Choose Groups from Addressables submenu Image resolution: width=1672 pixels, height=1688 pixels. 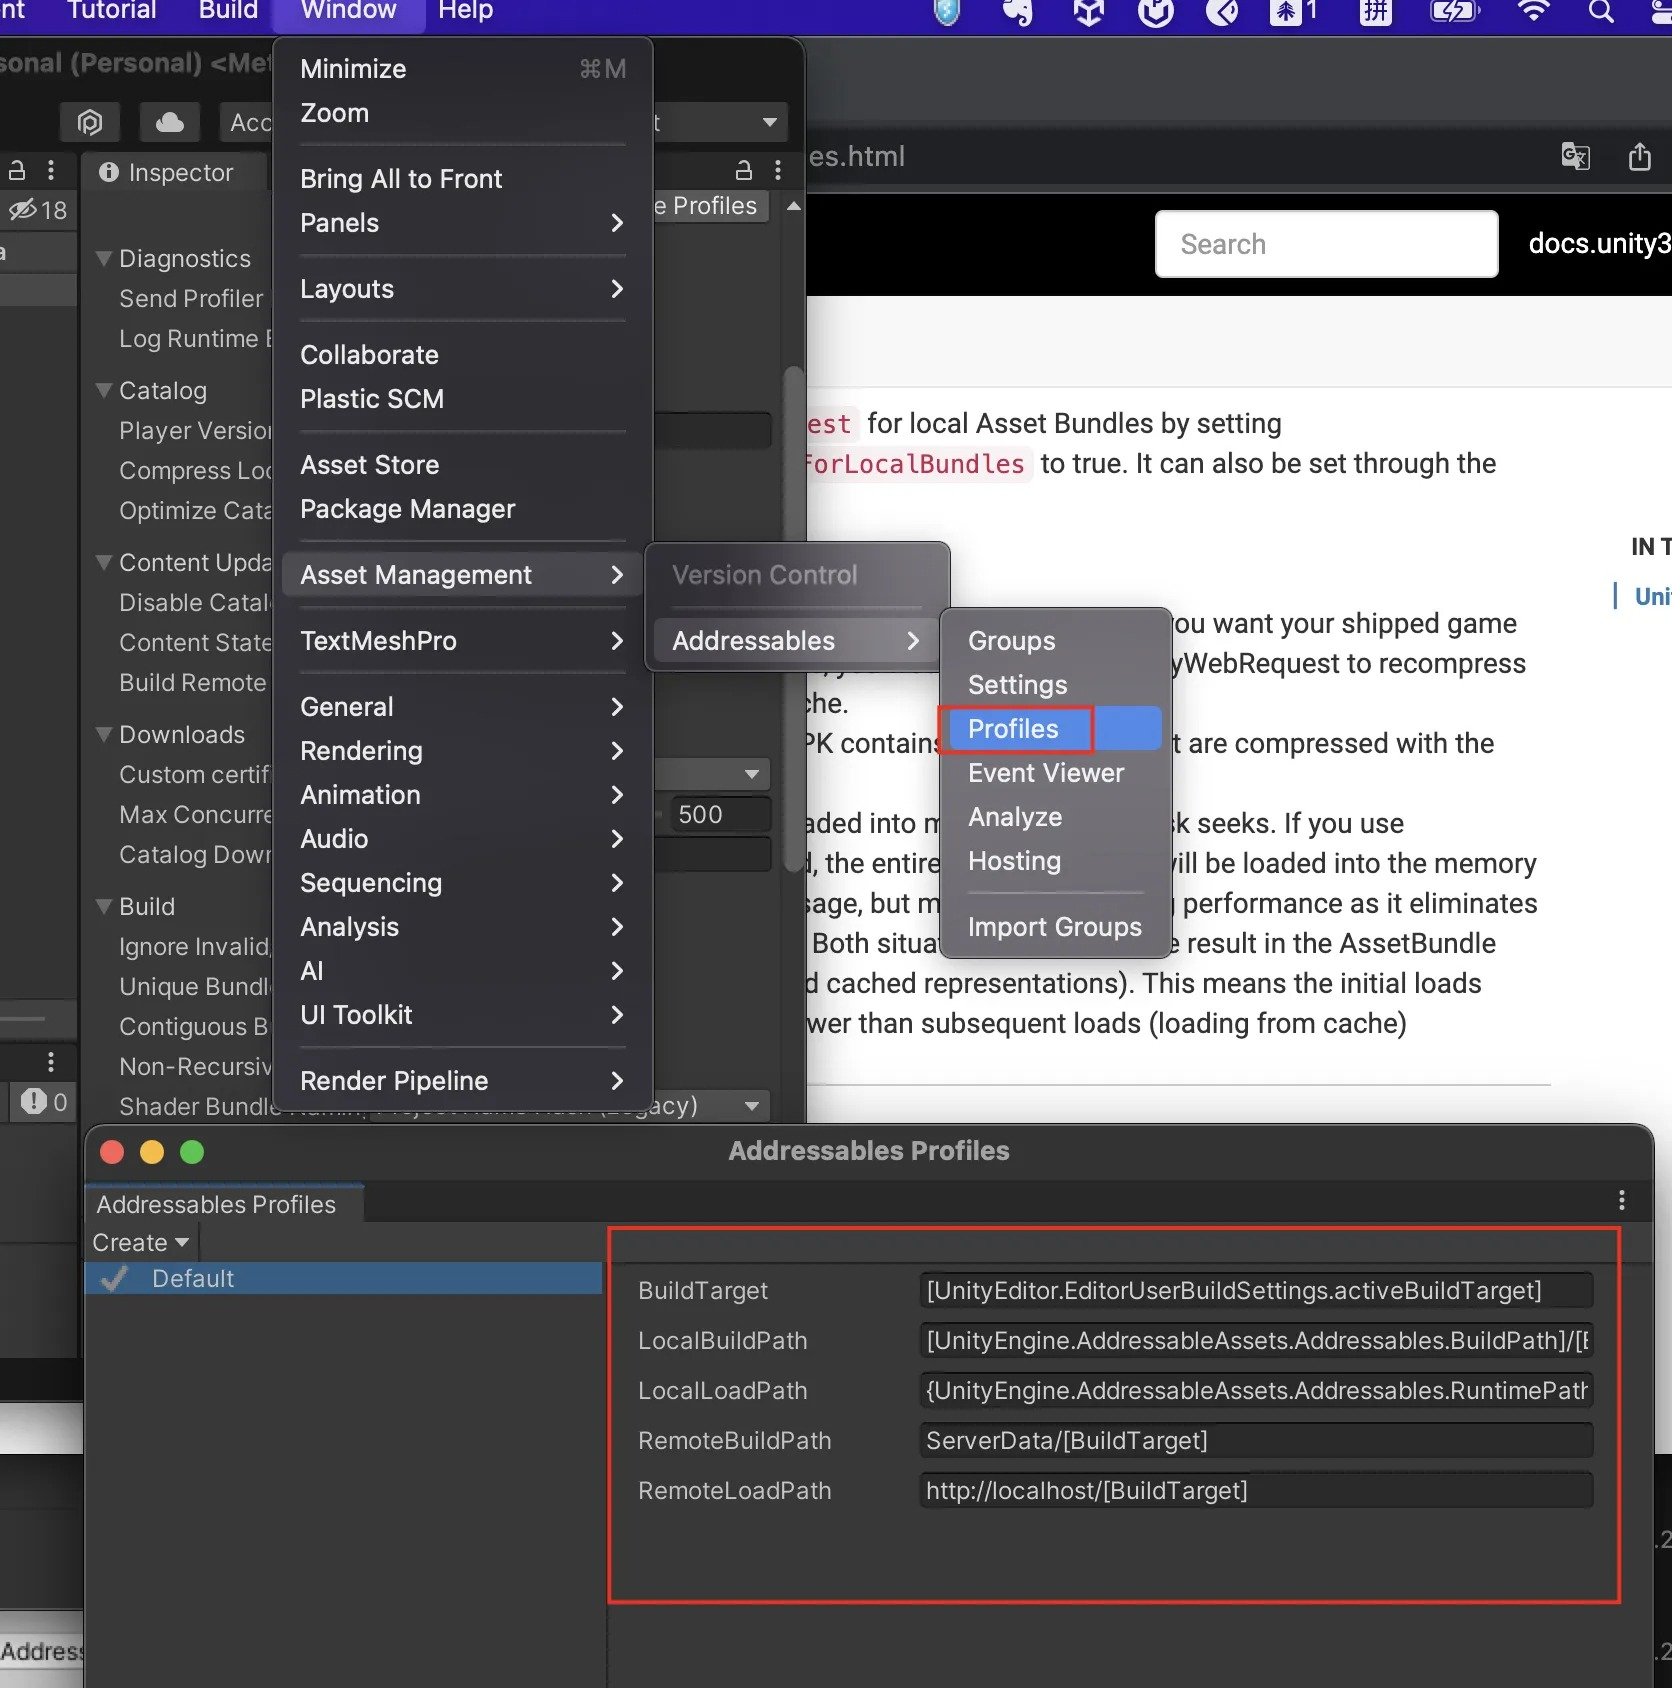tap(1054, 641)
